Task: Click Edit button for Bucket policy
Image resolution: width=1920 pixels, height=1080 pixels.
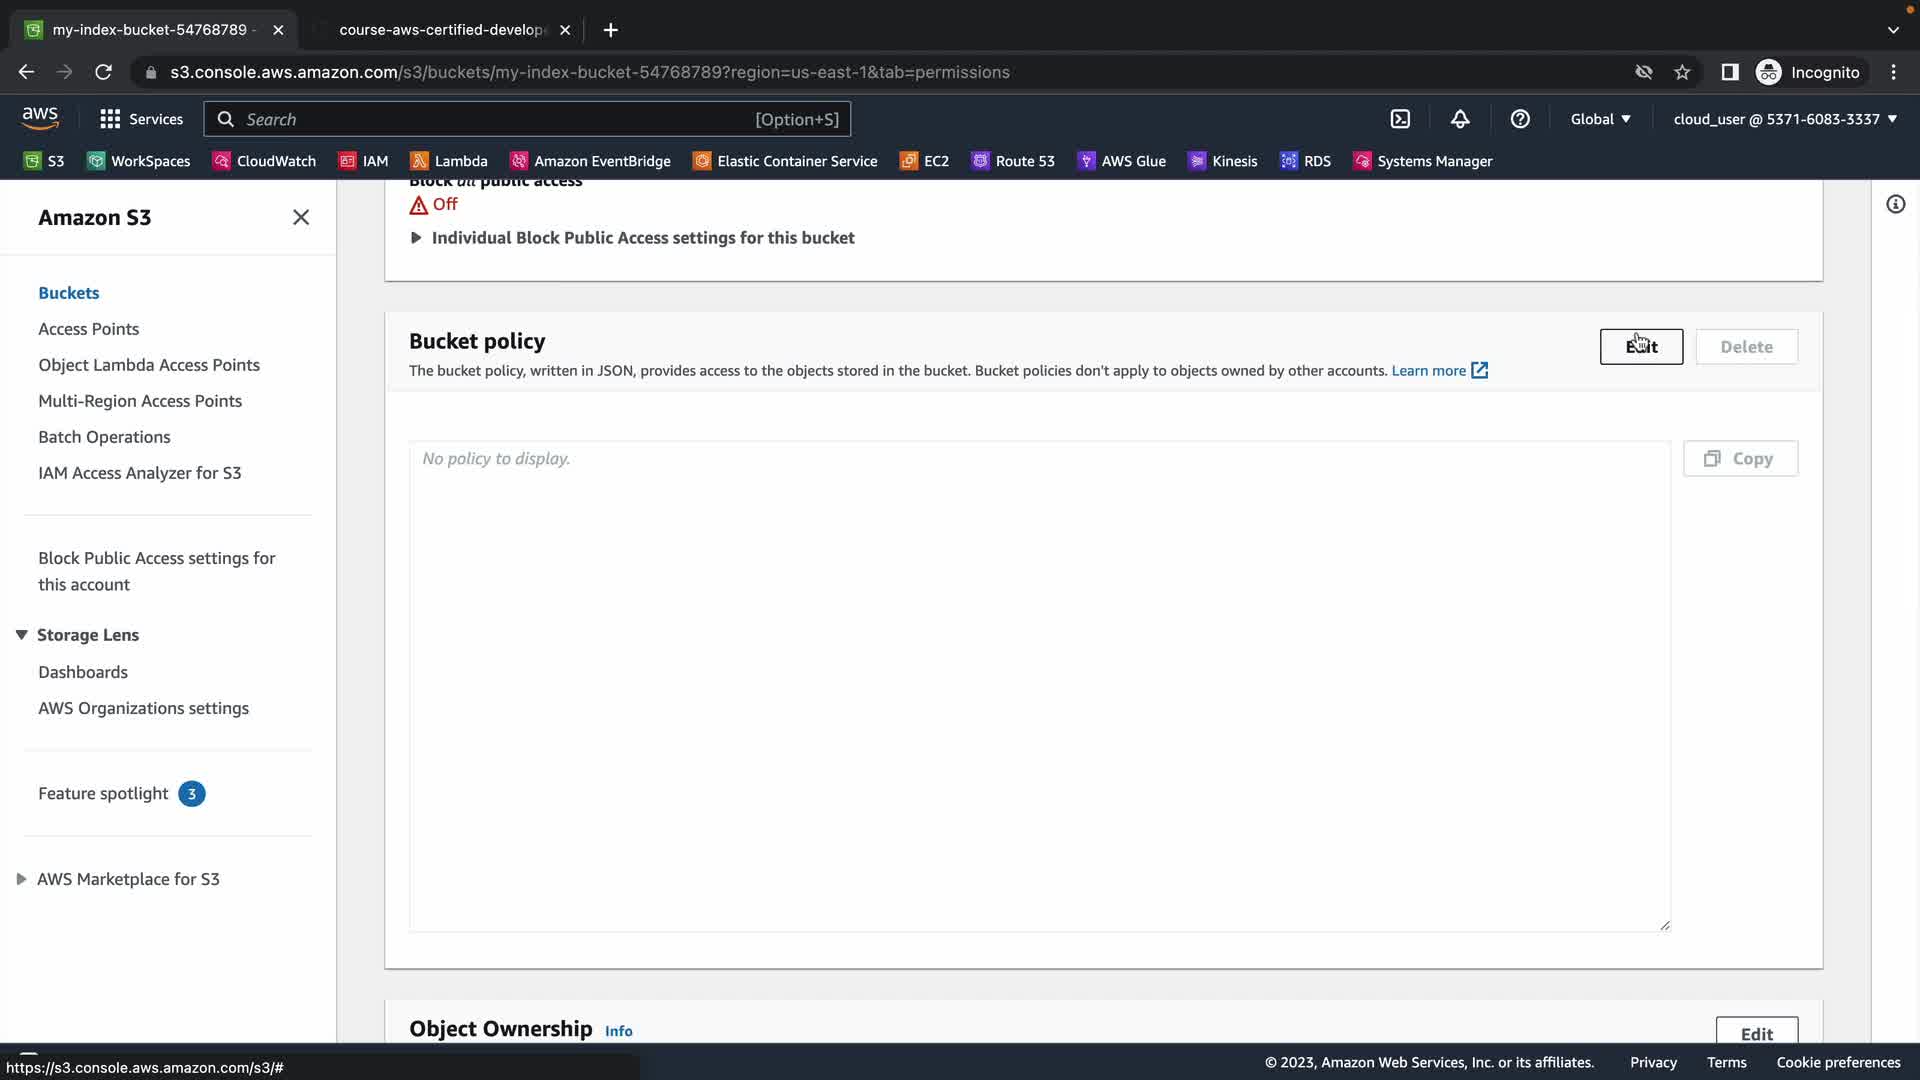Action: (x=1641, y=347)
